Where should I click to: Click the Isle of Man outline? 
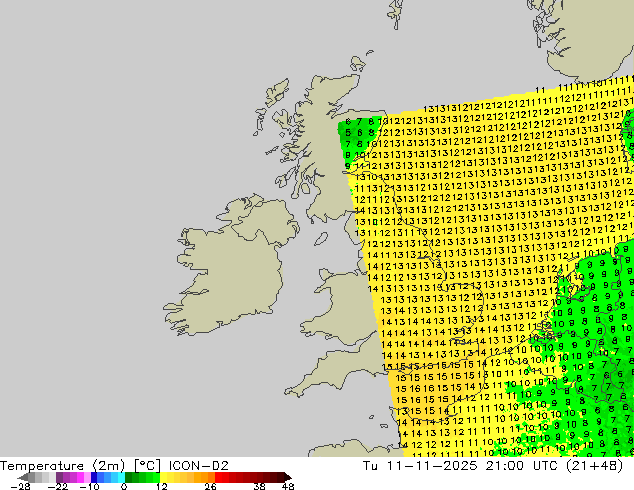321,239
